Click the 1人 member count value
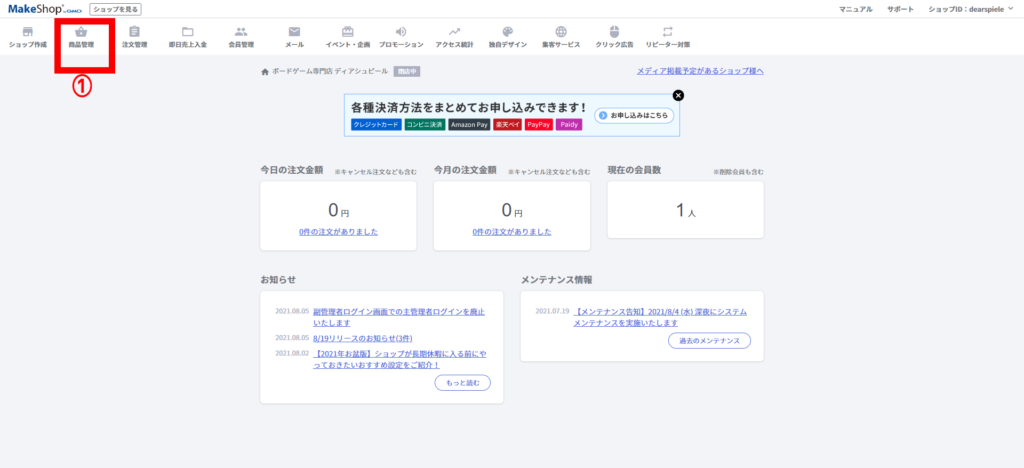1024x468 pixels. (x=686, y=210)
